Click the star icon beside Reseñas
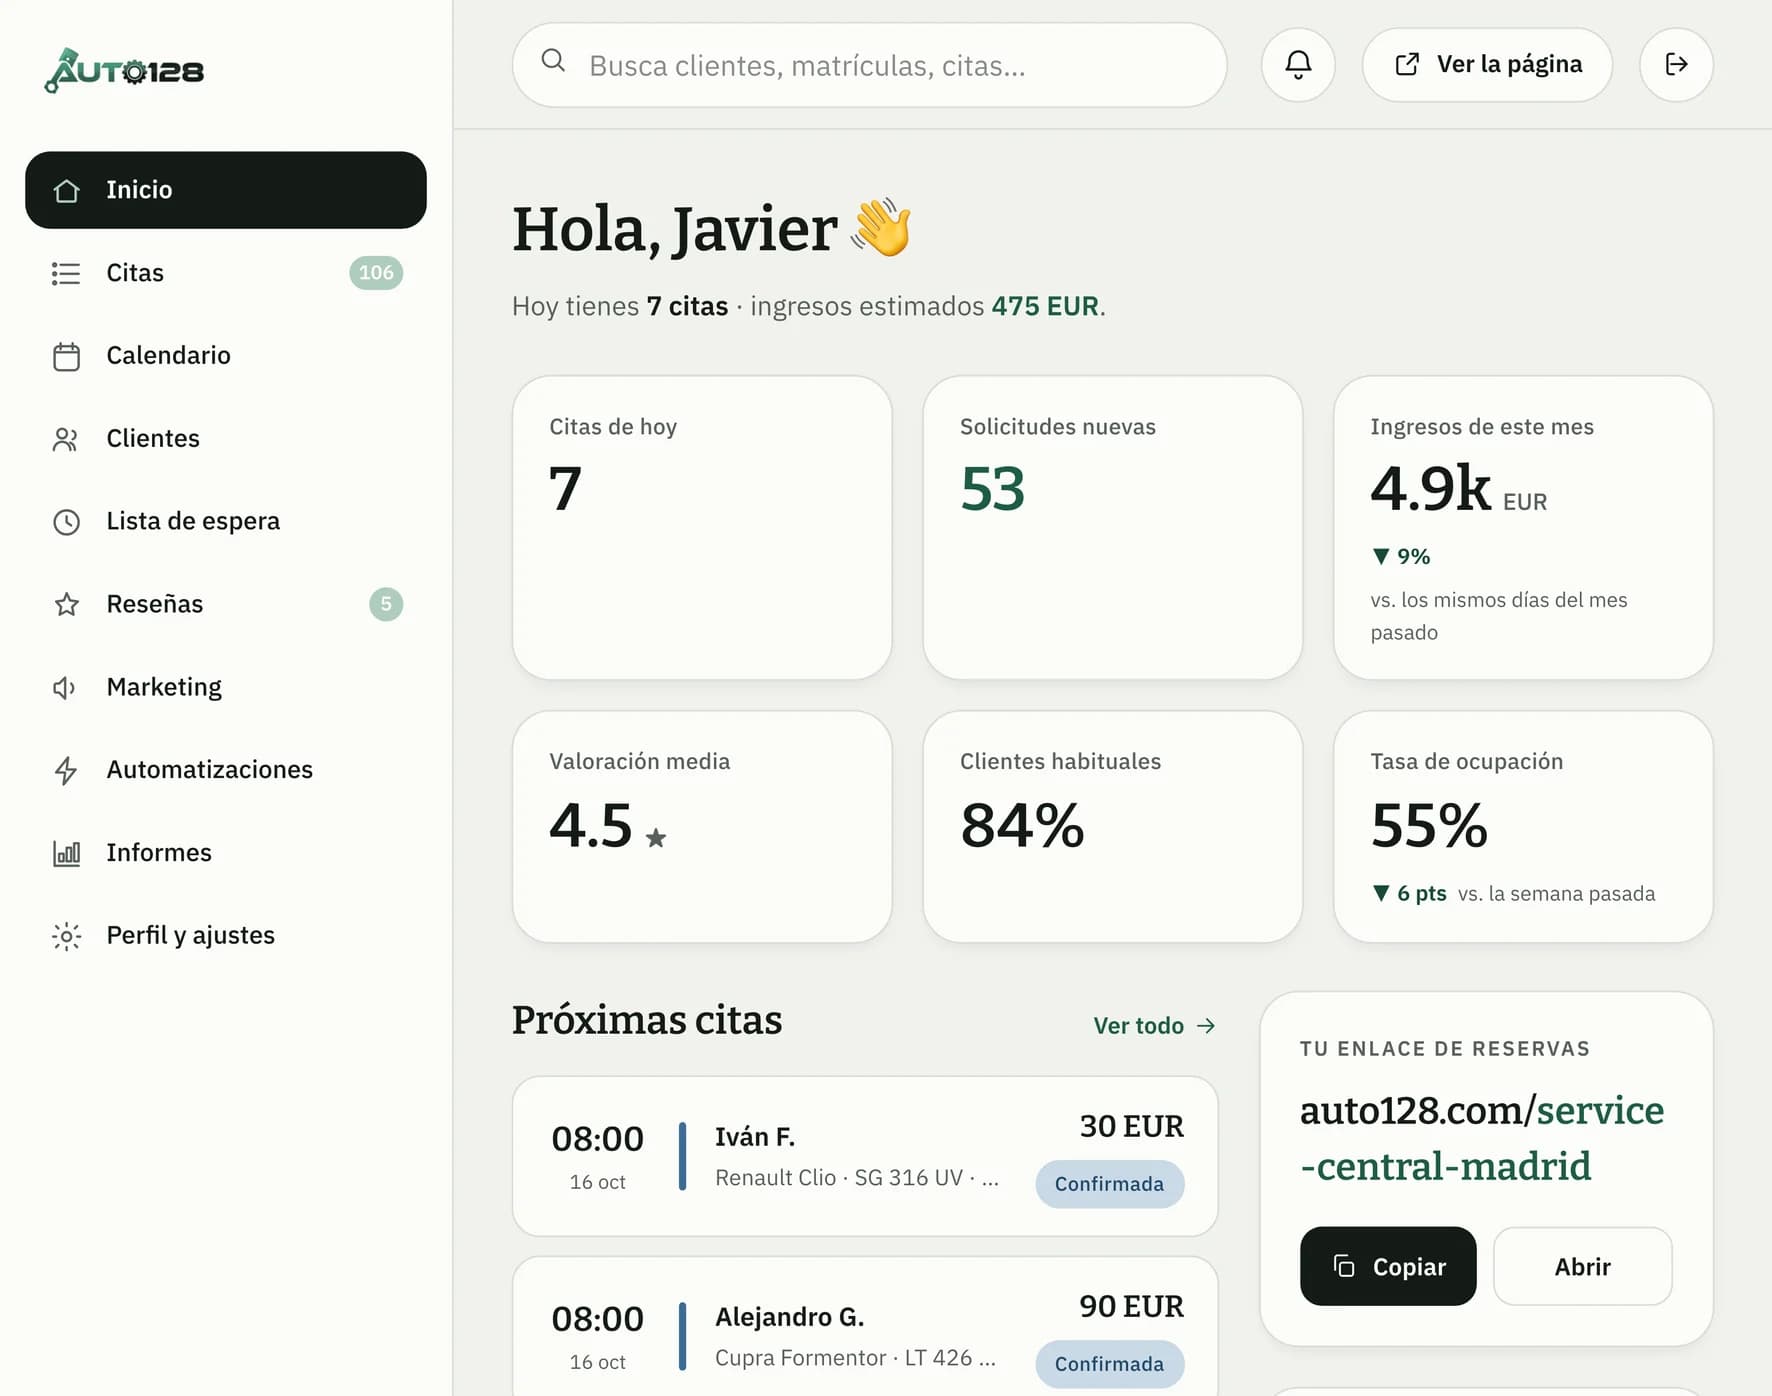This screenshot has width=1772, height=1396. click(66, 604)
